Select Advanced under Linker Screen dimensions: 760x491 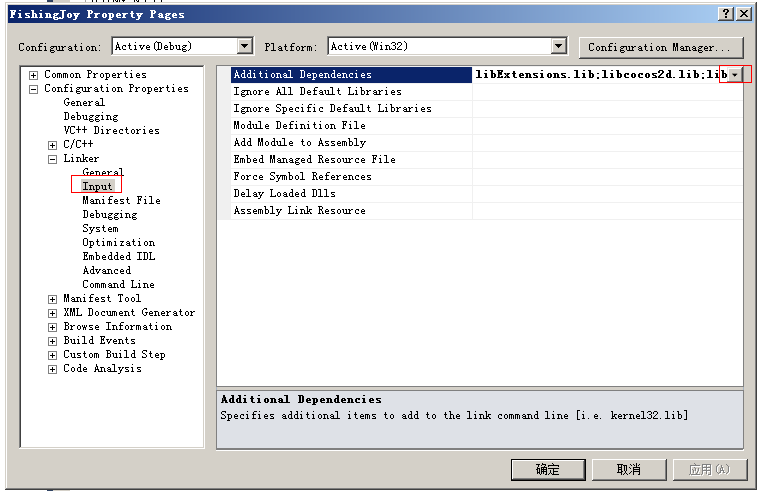[107, 270]
